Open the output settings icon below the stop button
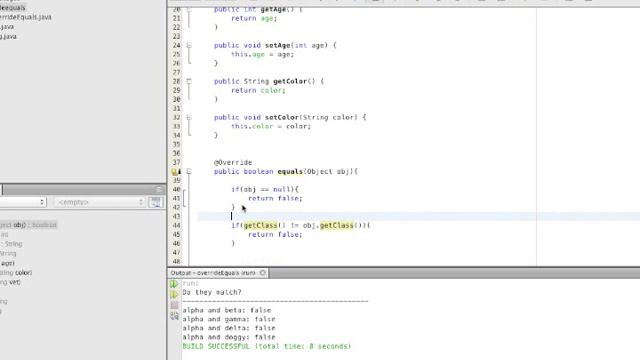Viewport: 640px width, 360px height. [x=174, y=316]
